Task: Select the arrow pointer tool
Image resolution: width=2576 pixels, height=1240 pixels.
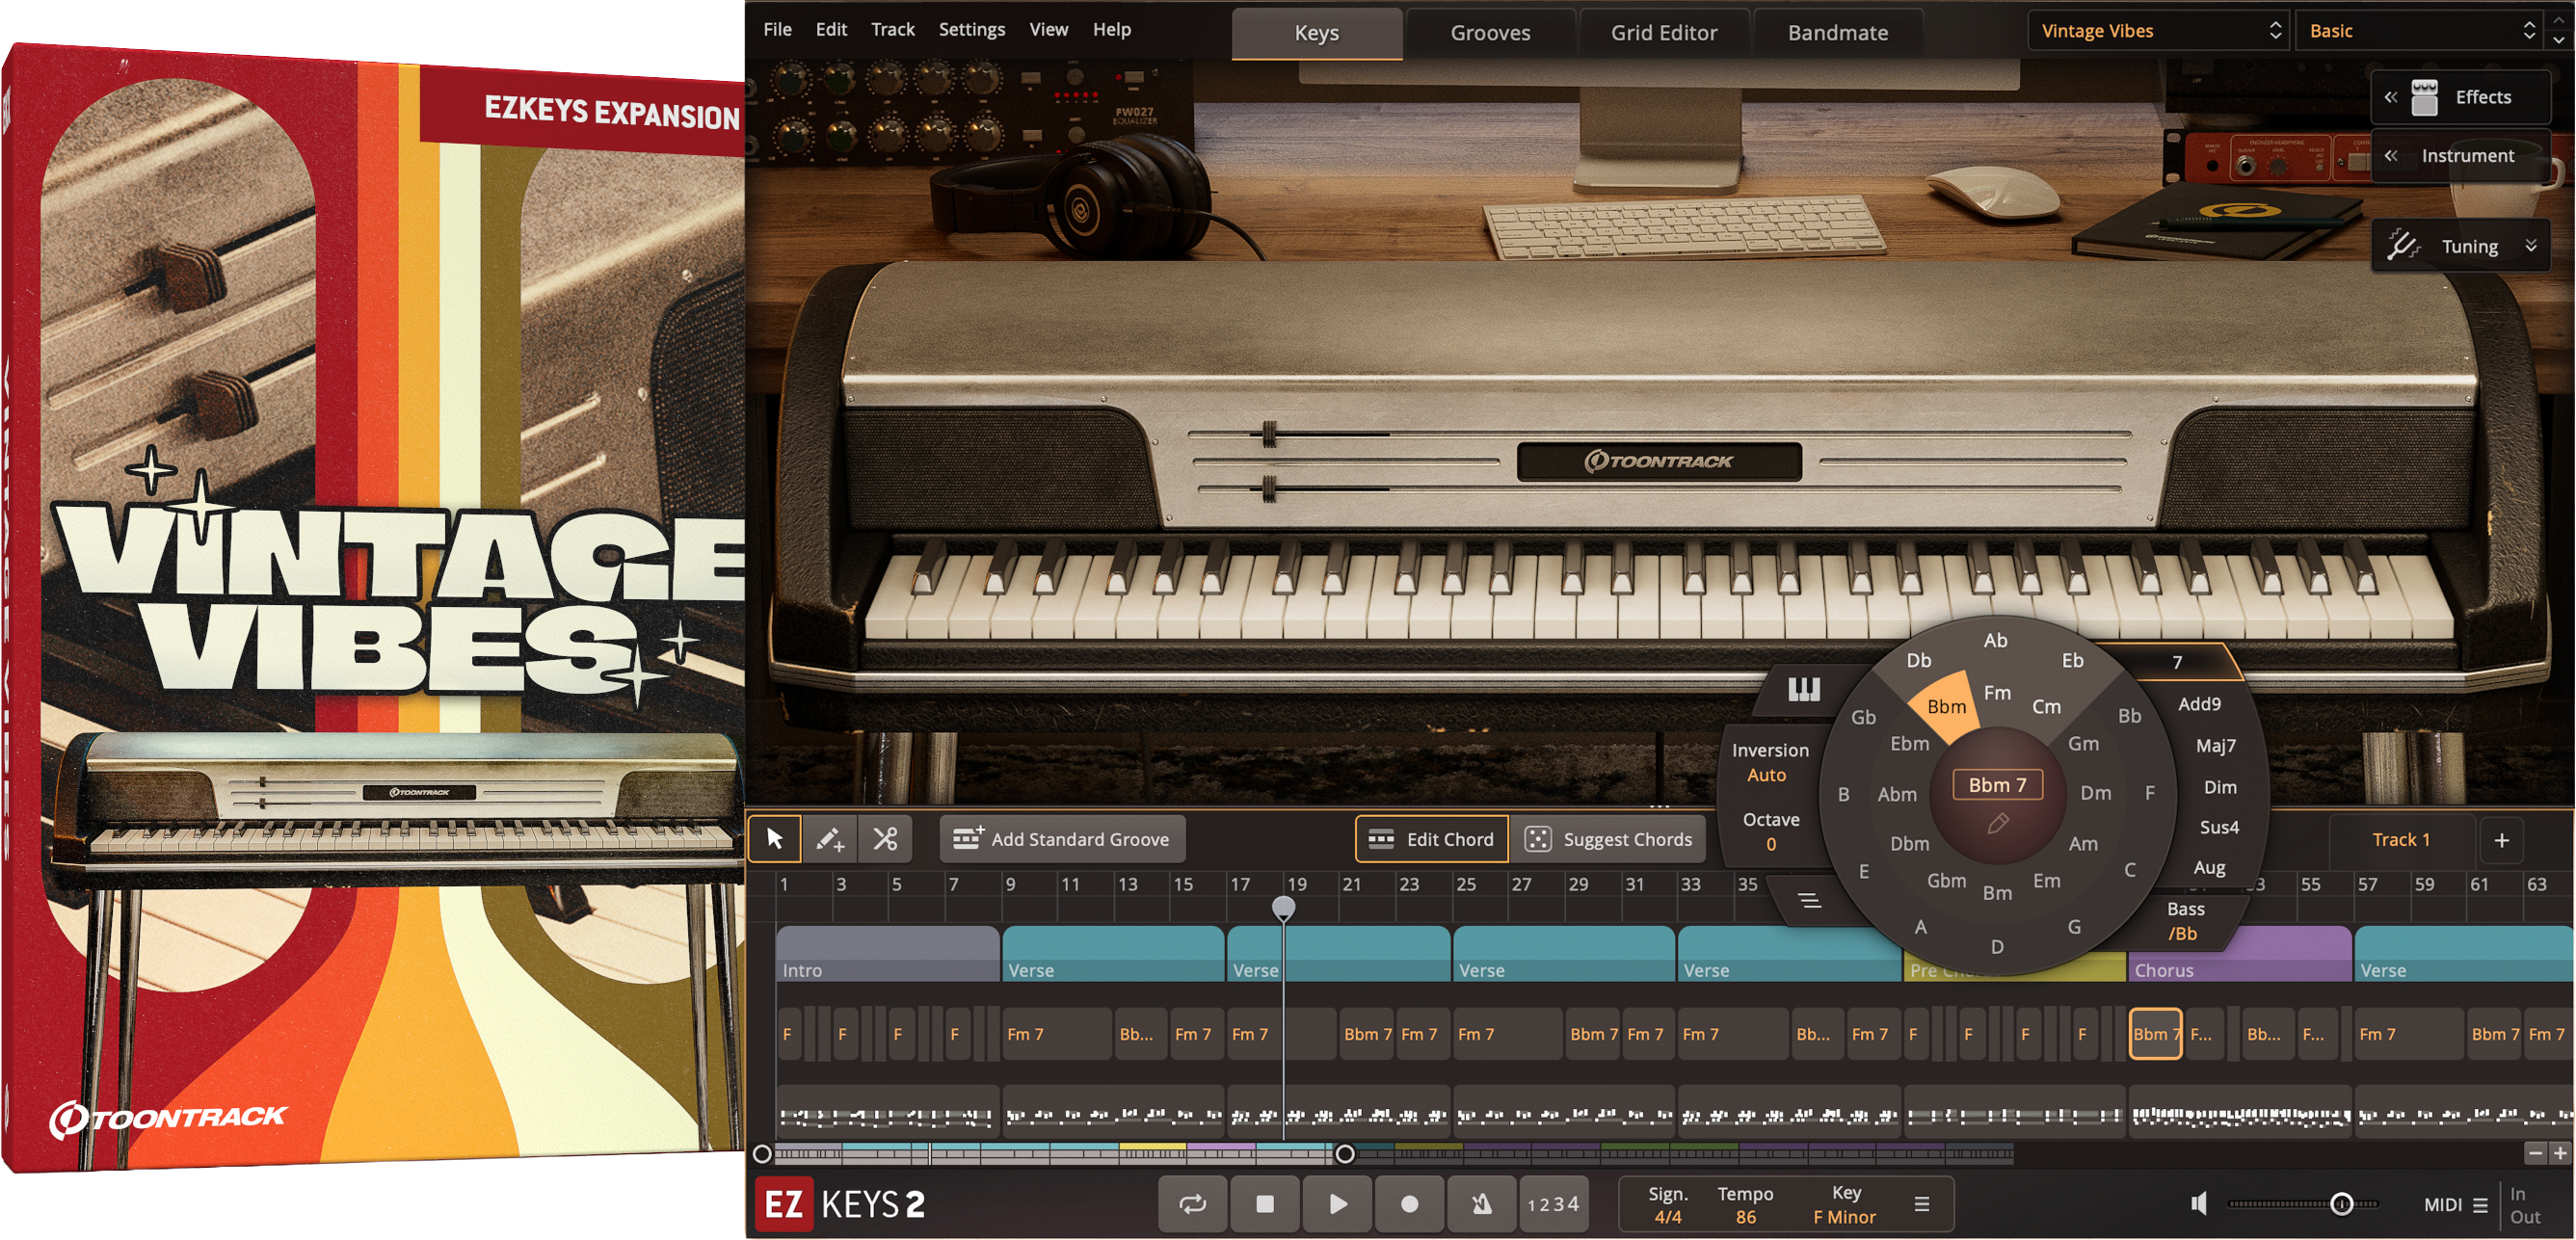Action: (776, 839)
